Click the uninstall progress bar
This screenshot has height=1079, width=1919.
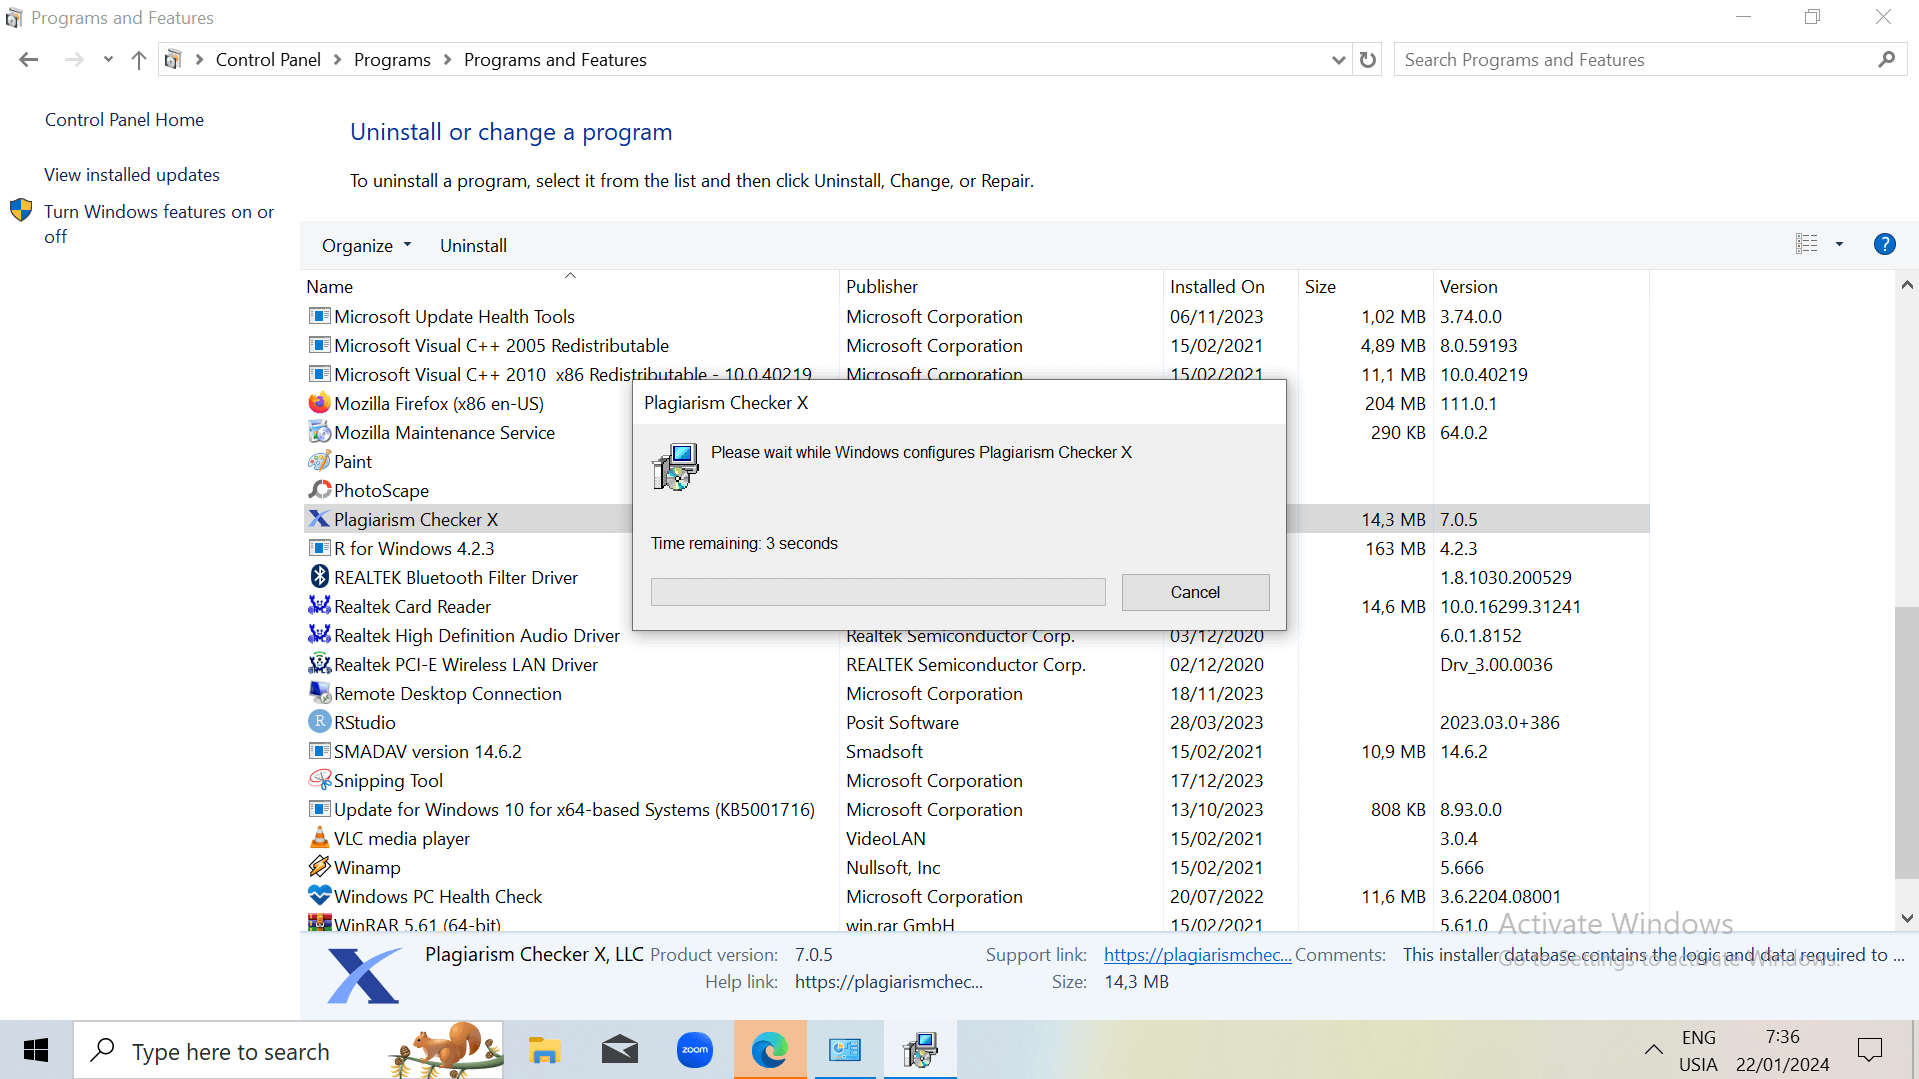(878, 592)
